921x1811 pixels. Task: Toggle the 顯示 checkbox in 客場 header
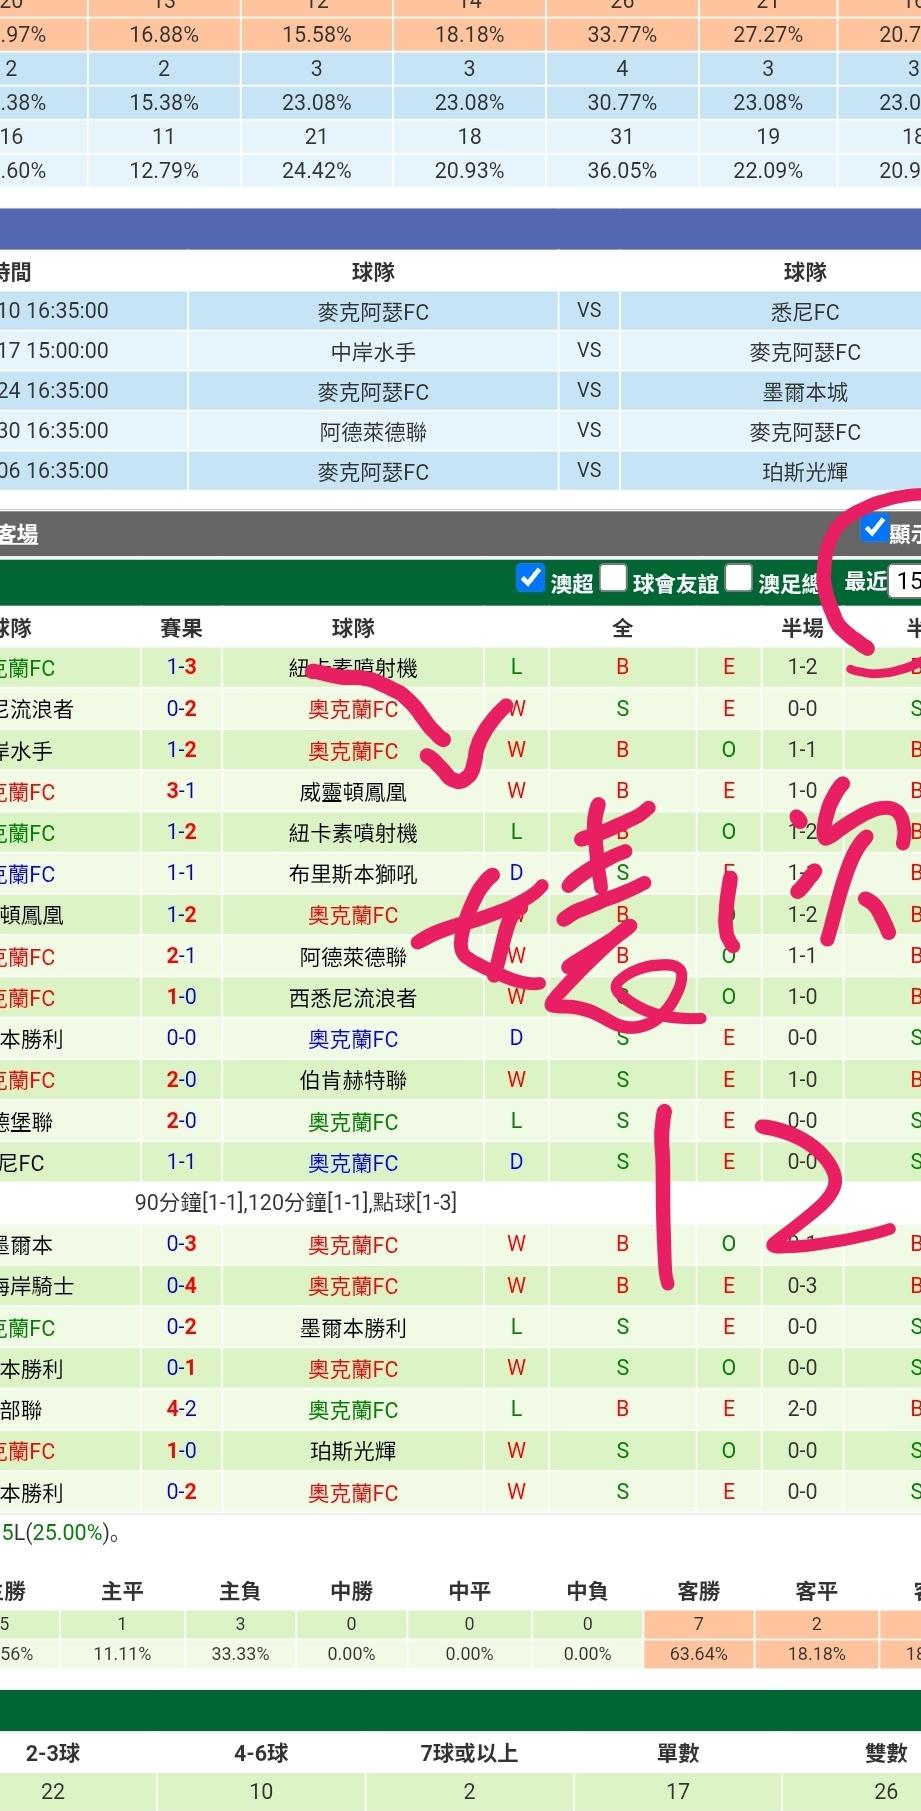click(x=875, y=528)
